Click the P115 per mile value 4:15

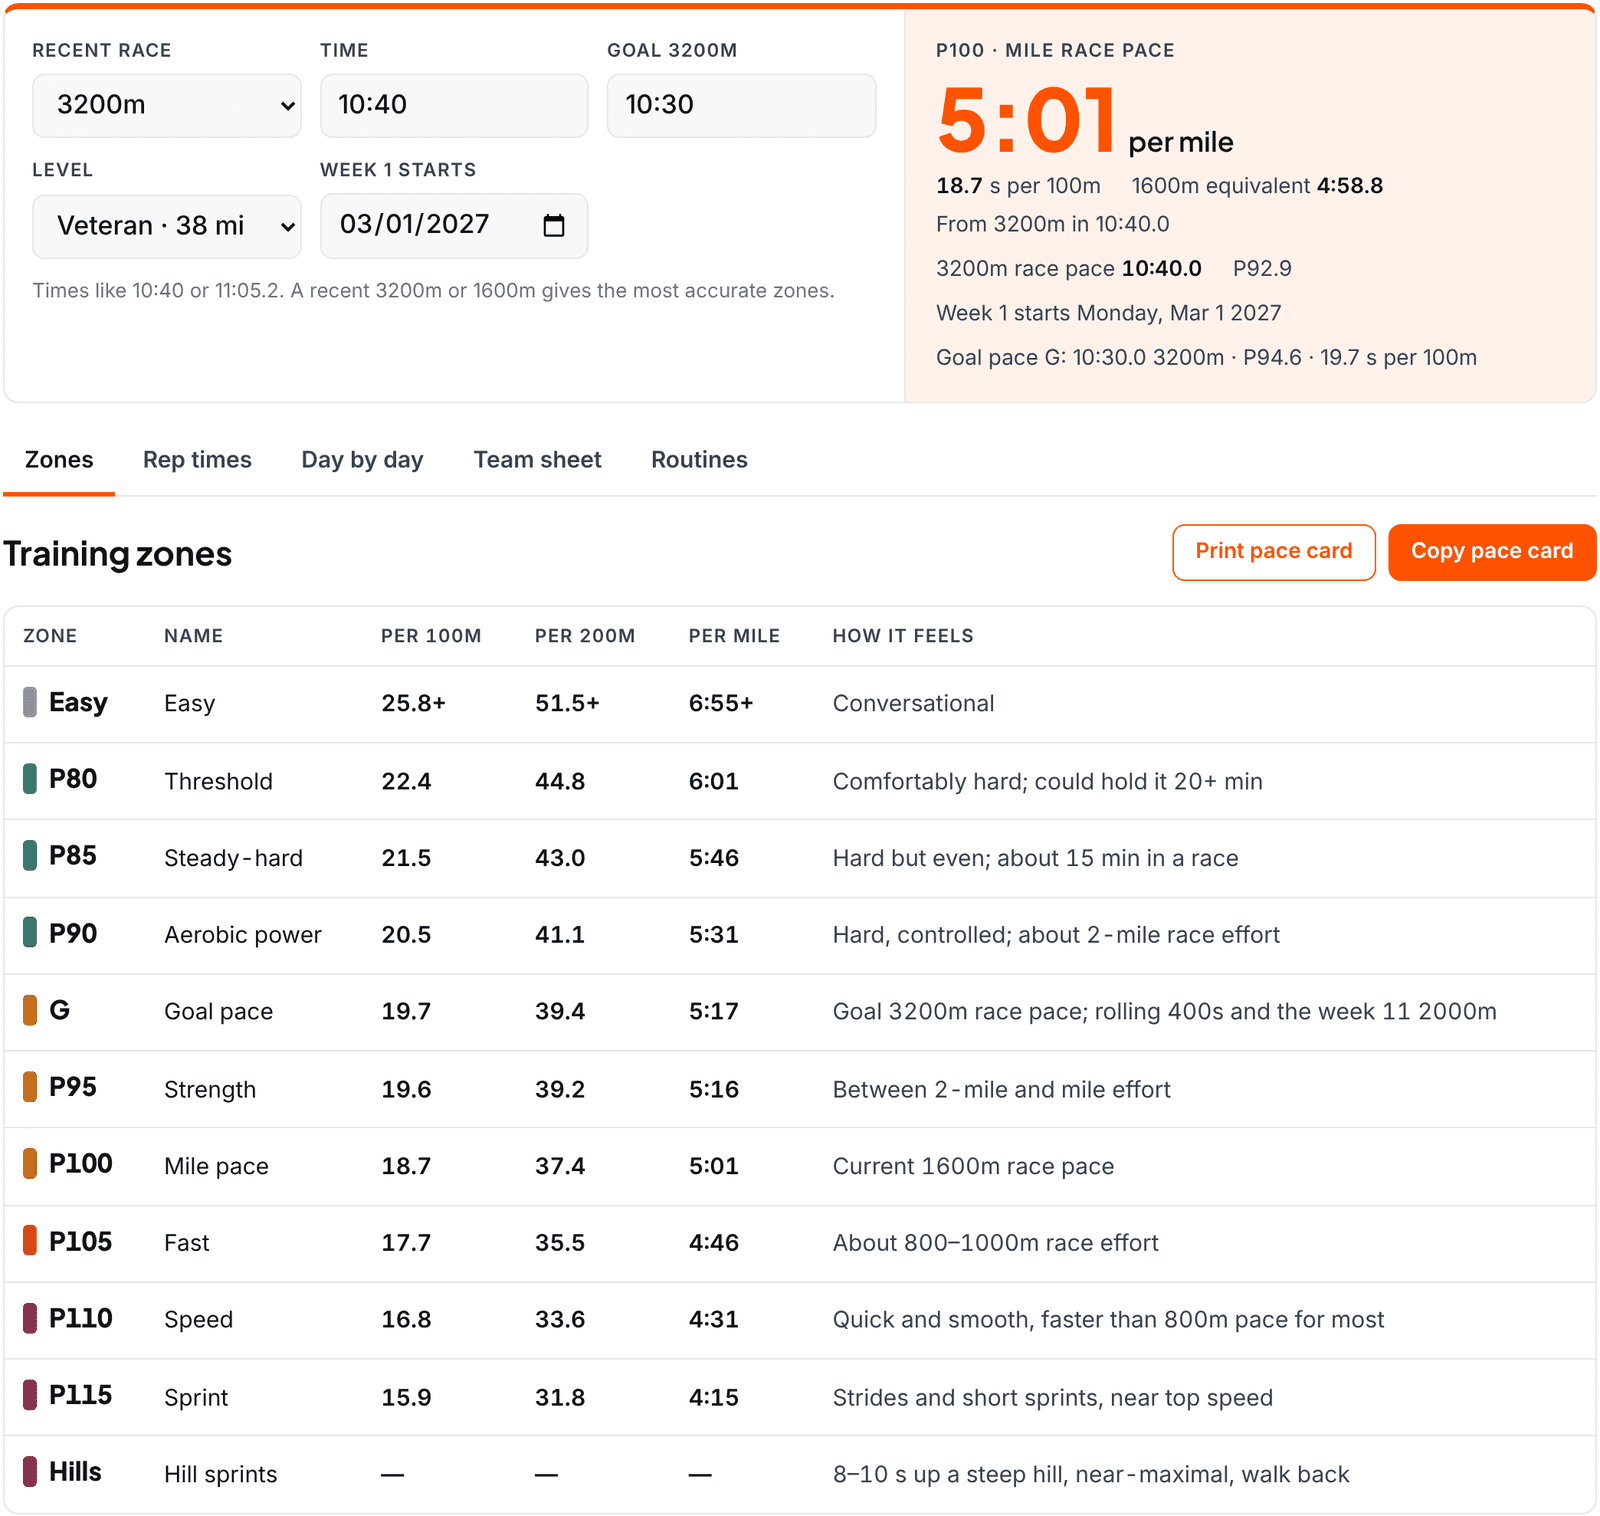(714, 1397)
